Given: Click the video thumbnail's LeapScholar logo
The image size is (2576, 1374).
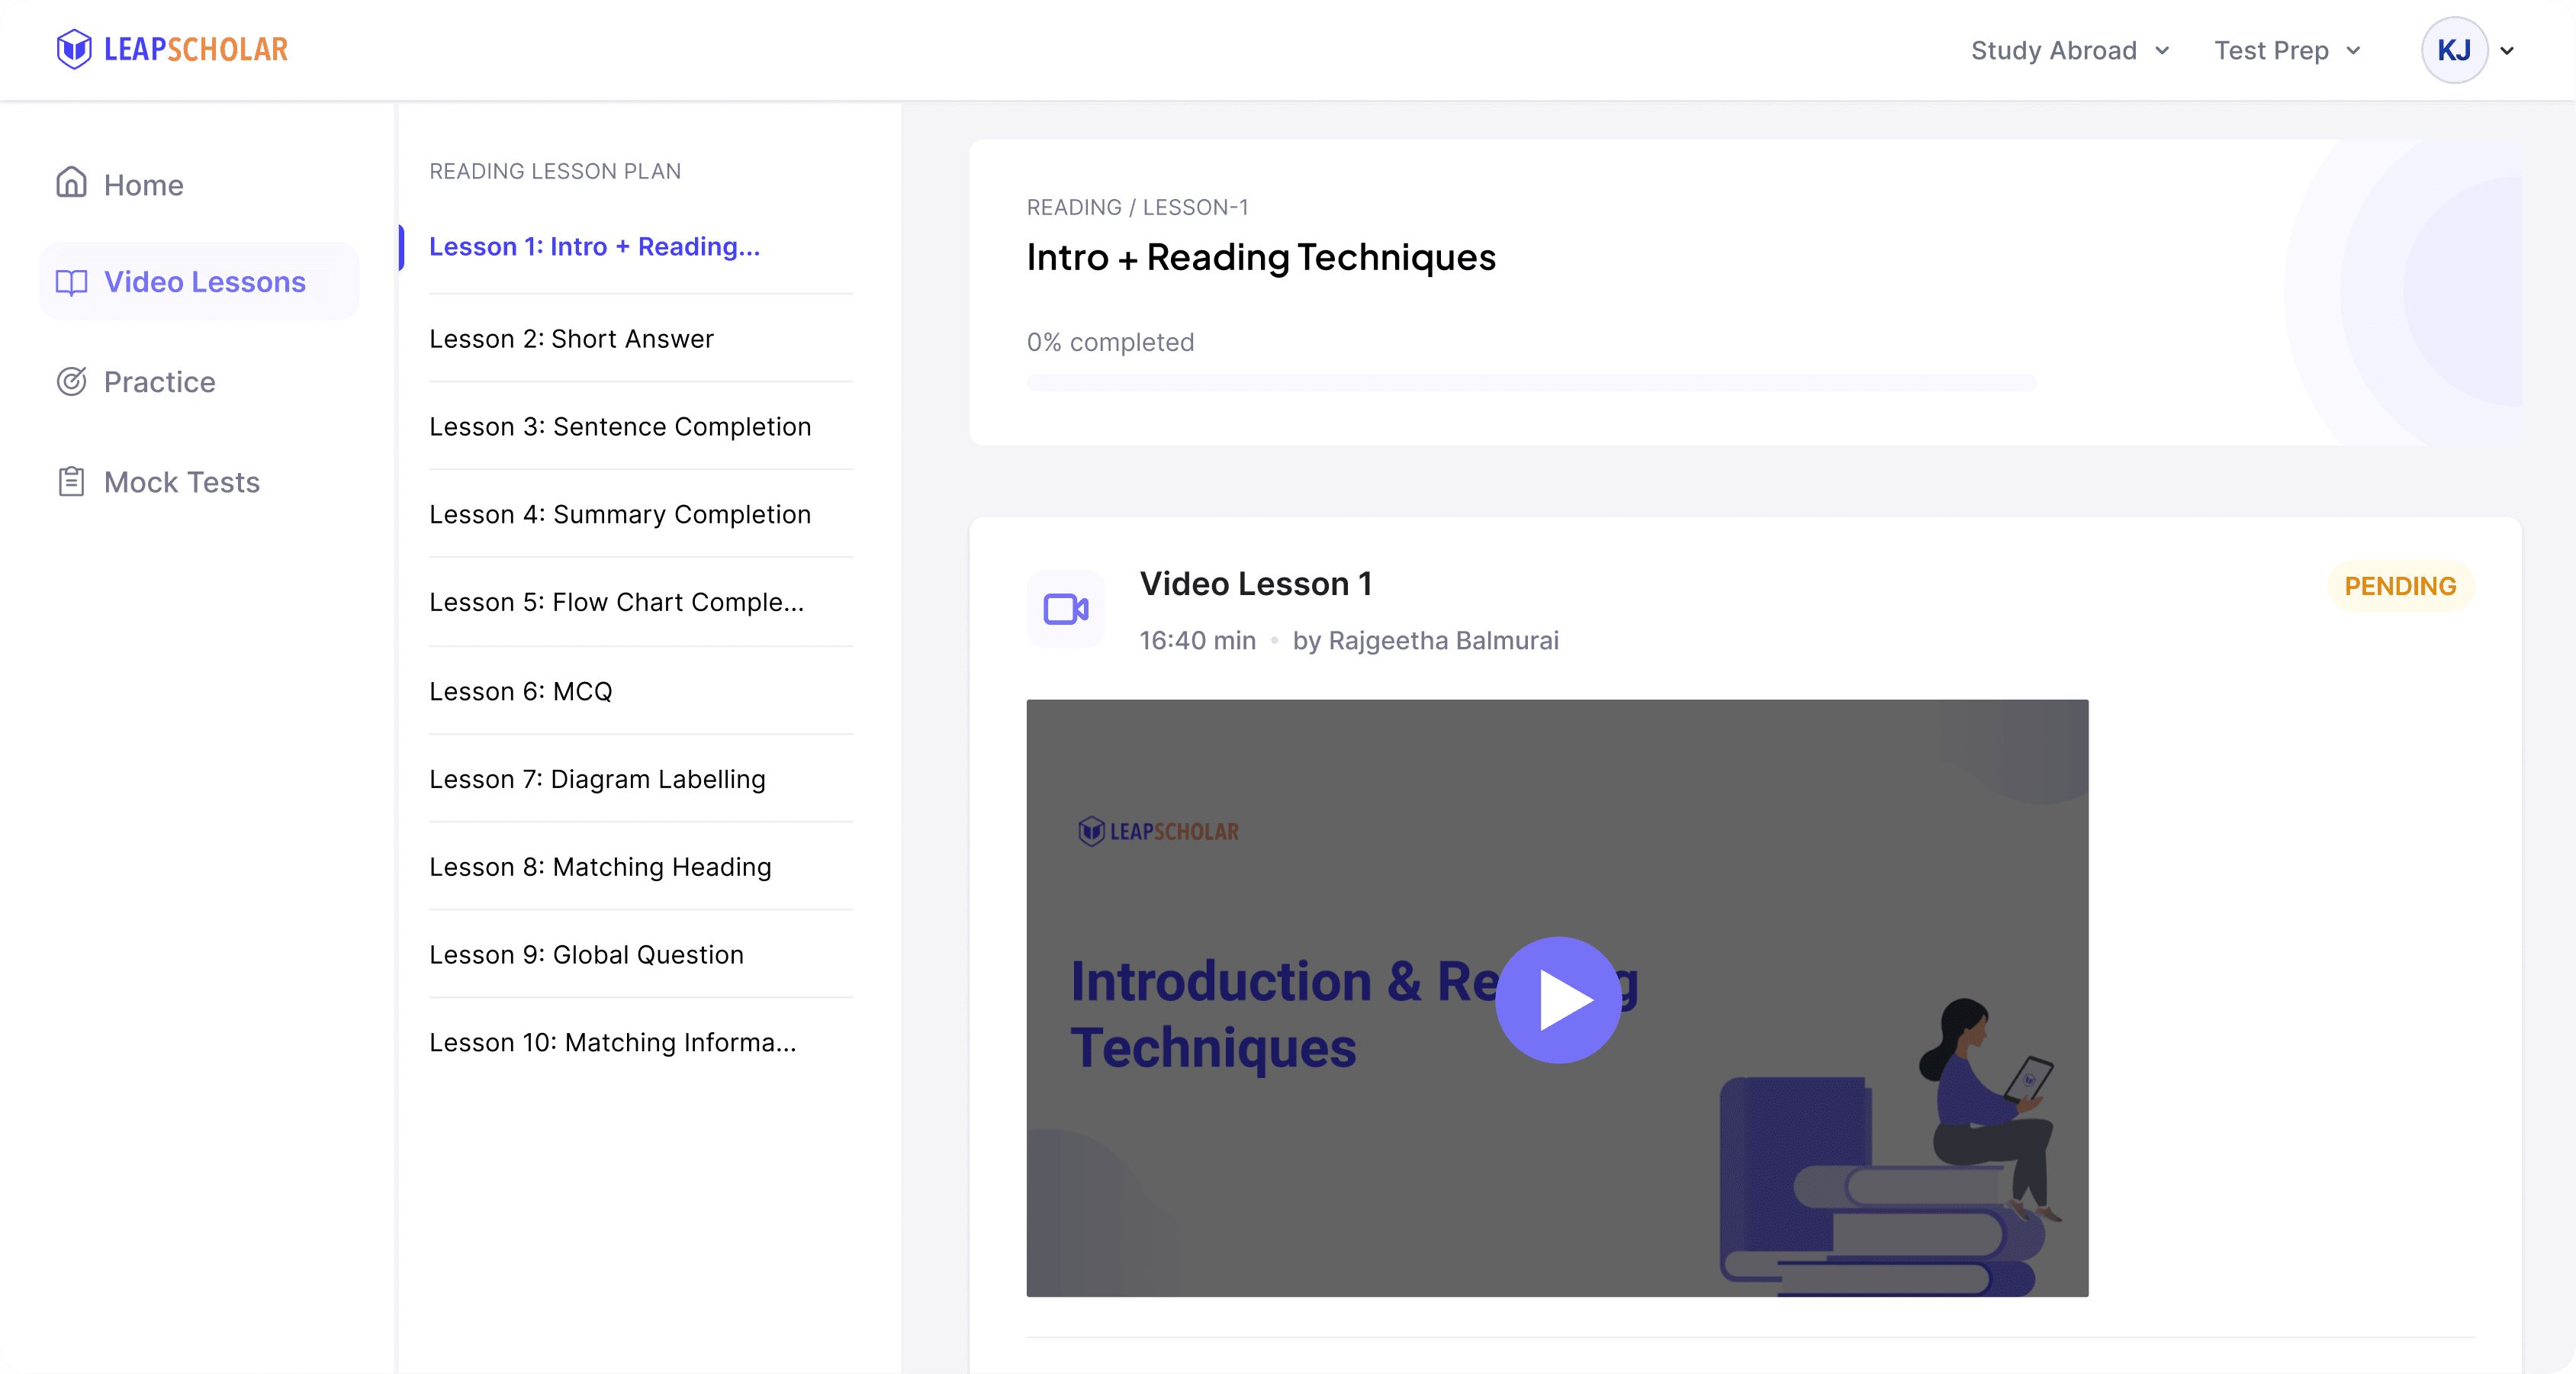Looking at the screenshot, I should tap(1158, 831).
